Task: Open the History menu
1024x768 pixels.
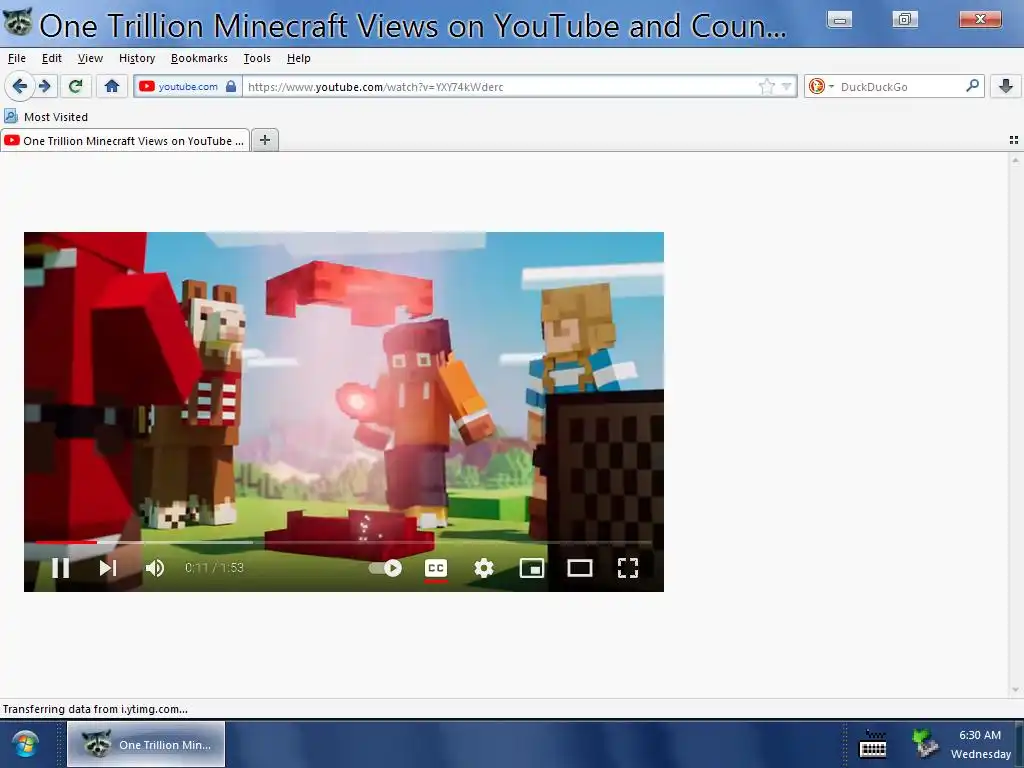Action: [x=137, y=58]
